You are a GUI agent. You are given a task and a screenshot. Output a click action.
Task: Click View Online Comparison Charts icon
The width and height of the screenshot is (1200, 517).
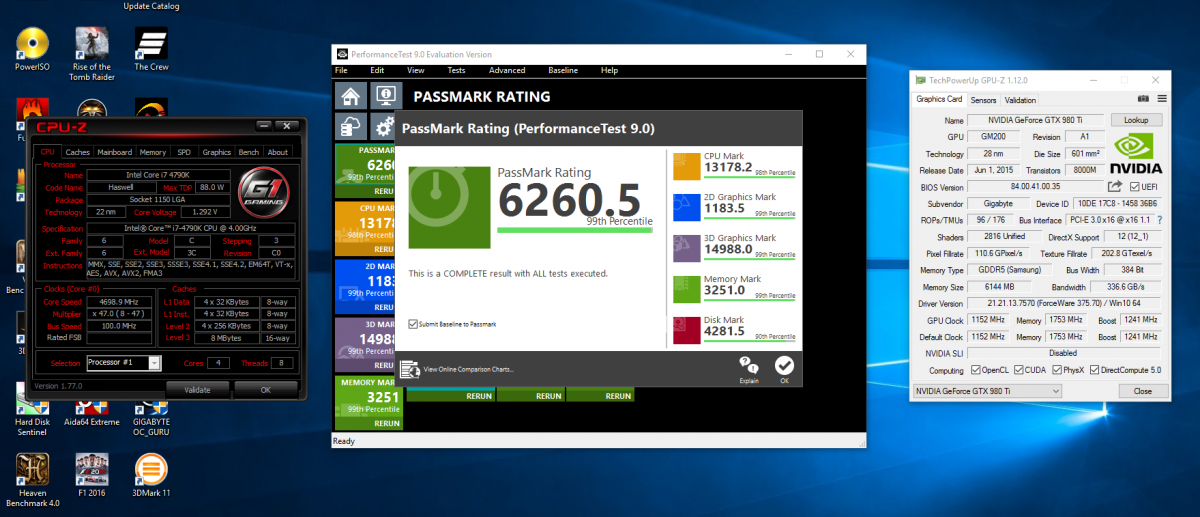coord(410,369)
